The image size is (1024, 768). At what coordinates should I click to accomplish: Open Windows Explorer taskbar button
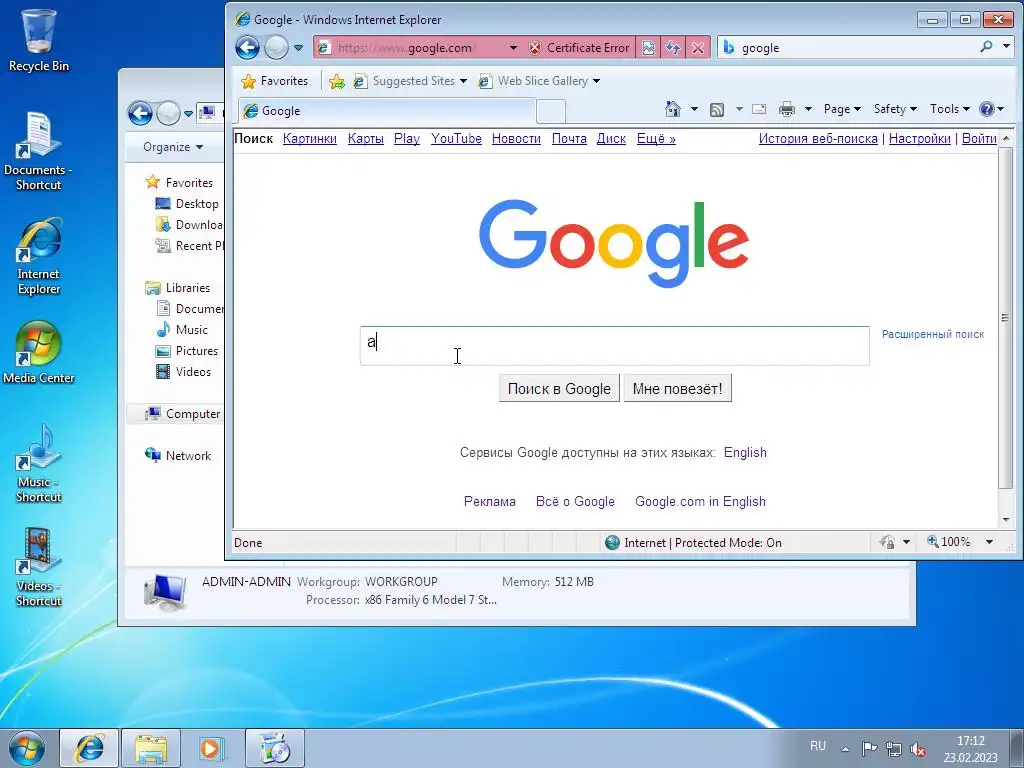coord(151,748)
